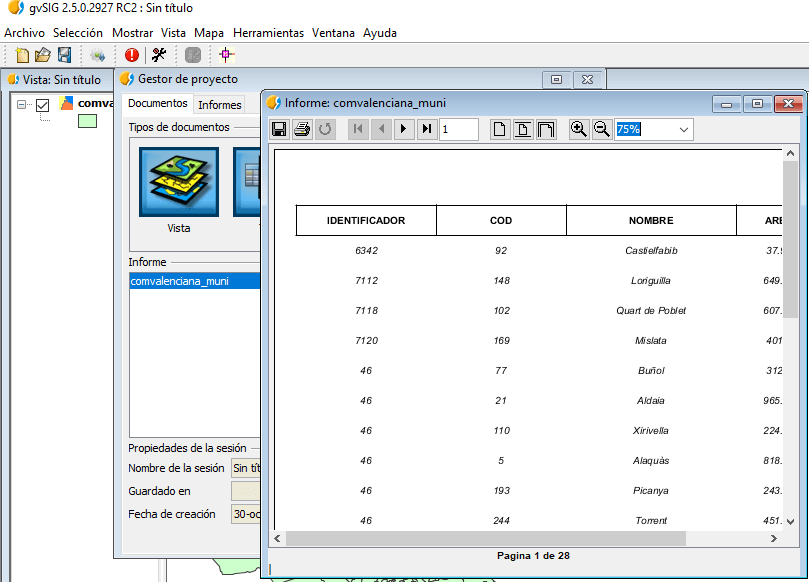This screenshot has width=809, height=582.
Task: Open the Herramientas menu
Action: pos(268,33)
